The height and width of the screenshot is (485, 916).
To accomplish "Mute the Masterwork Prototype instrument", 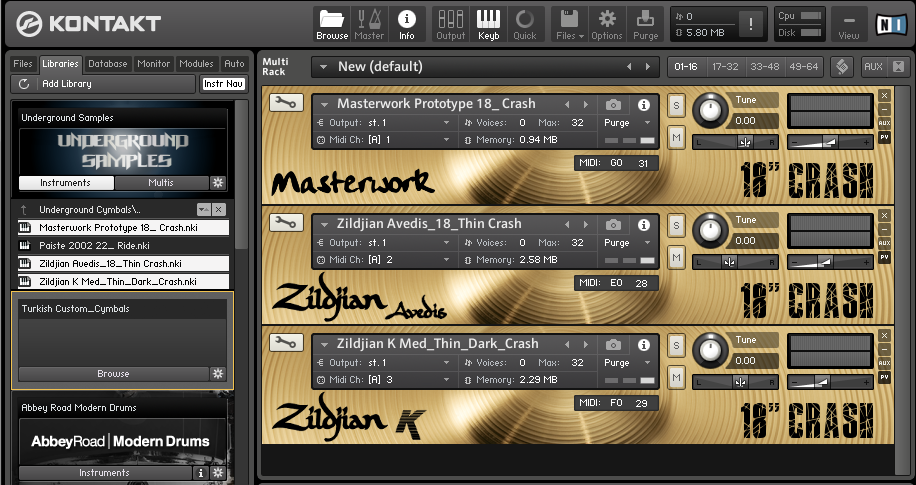I will [676, 138].
